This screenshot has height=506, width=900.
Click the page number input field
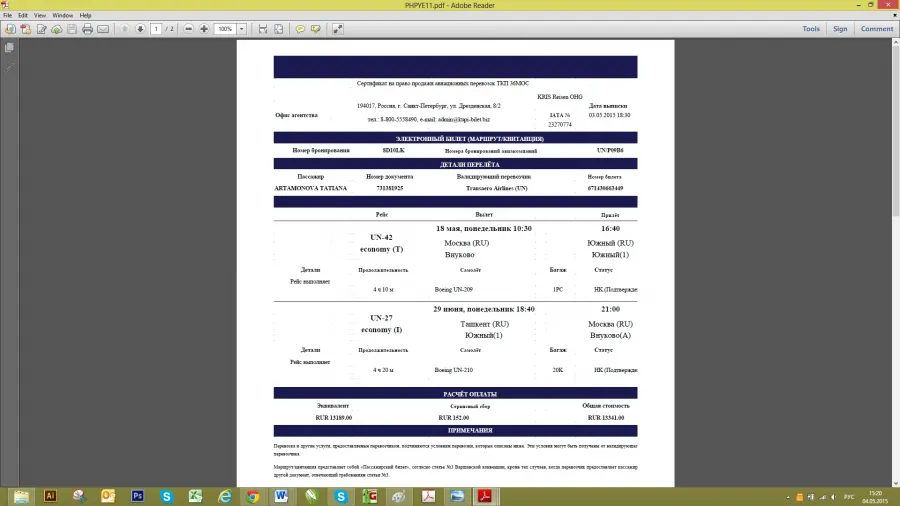click(x=156, y=29)
